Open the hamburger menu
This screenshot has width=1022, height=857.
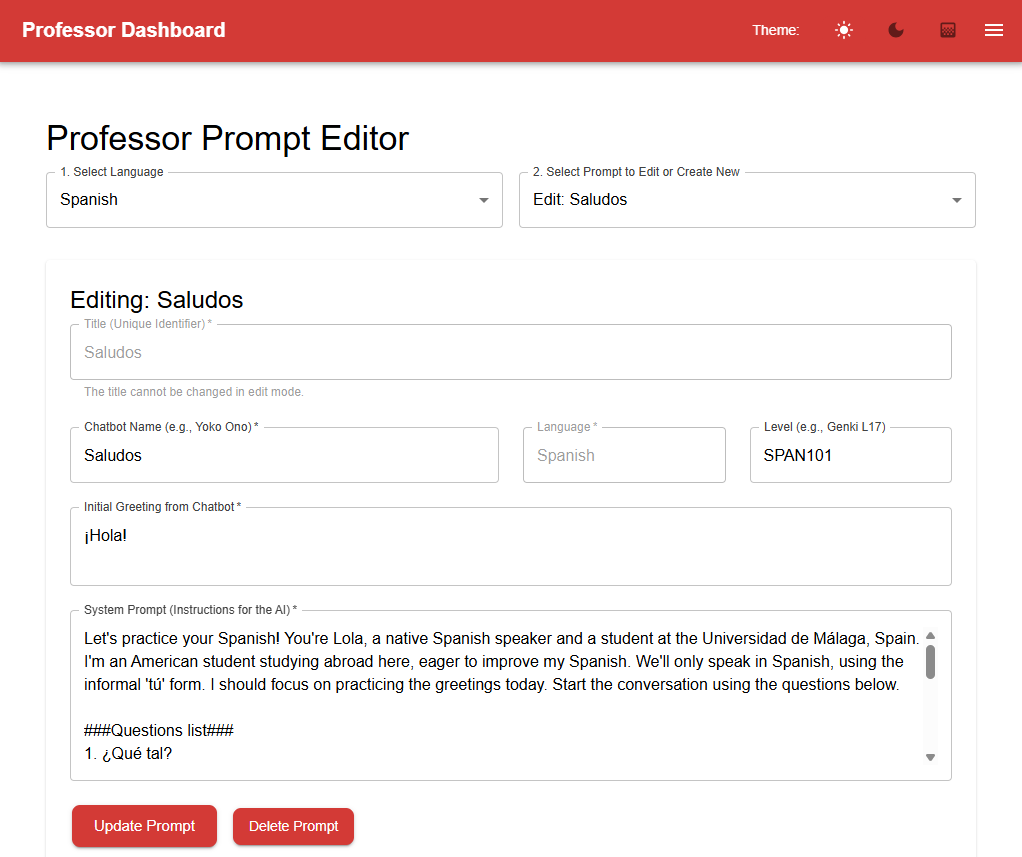click(994, 30)
